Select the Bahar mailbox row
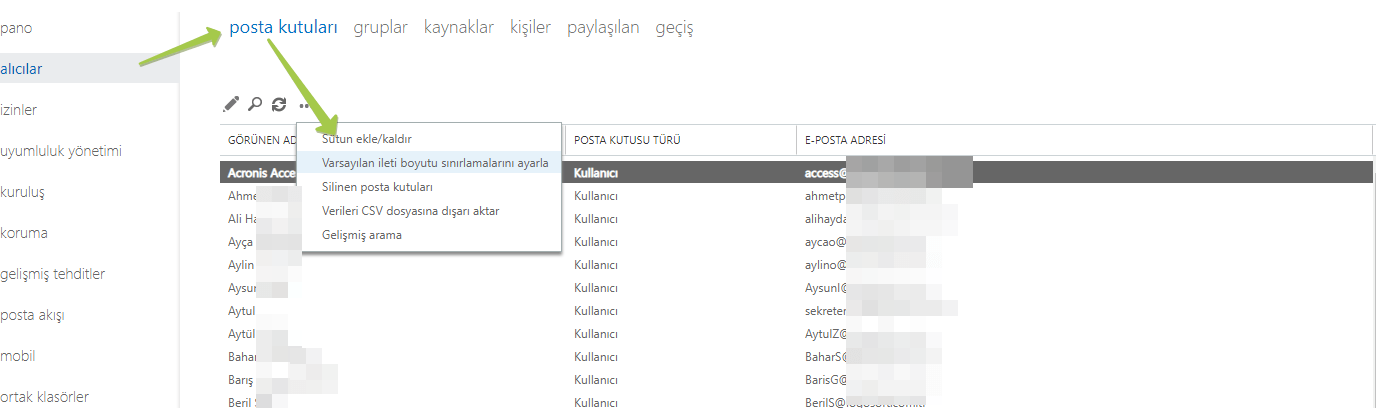Image resolution: width=1376 pixels, height=408 pixels. pos(796,357)
